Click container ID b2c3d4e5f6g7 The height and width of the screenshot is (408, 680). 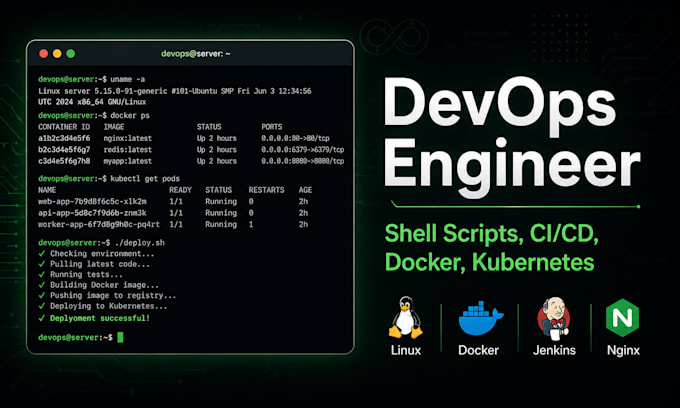[x=64, y=150]
